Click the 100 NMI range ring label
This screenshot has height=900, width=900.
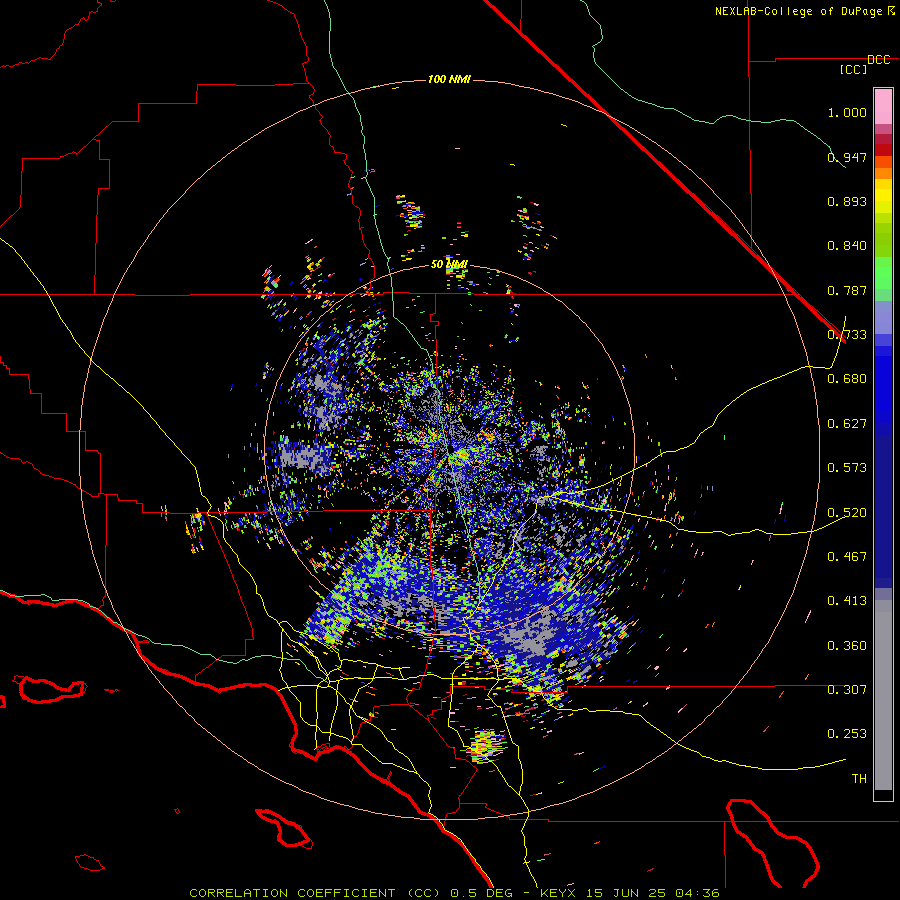point(449,79)
